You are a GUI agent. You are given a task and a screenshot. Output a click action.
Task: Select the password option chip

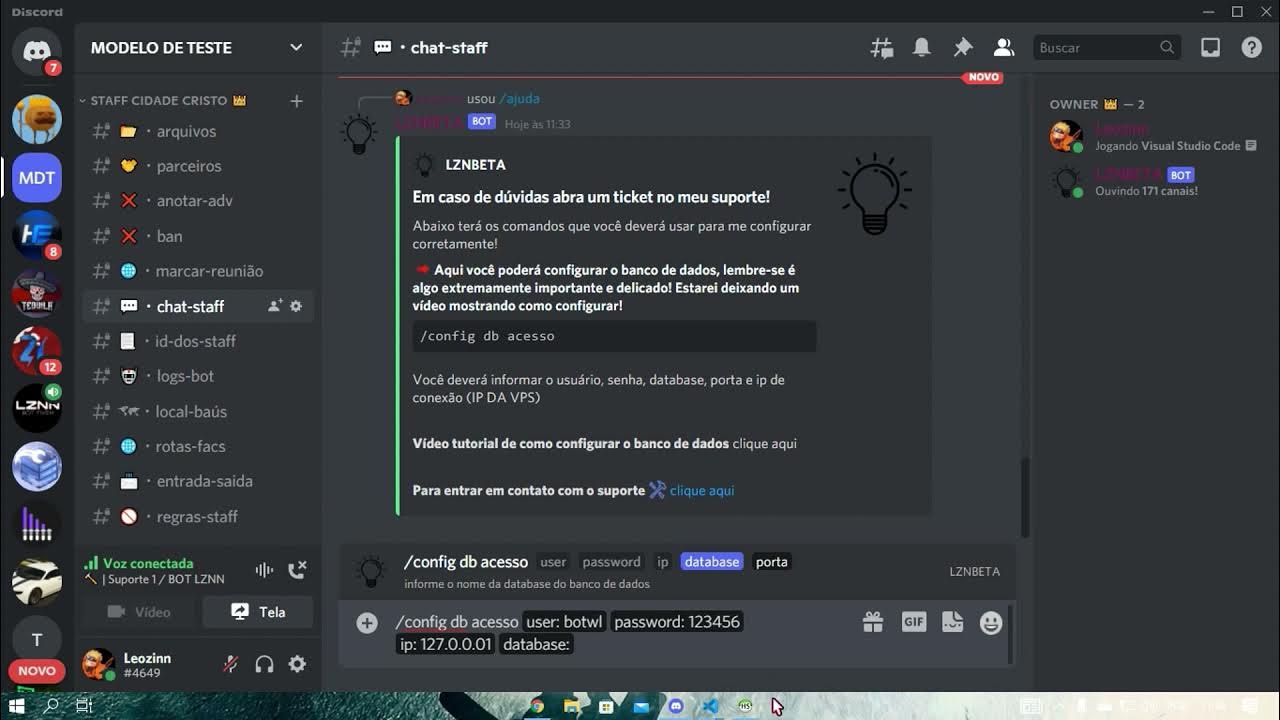pyautogui.click(x=611, y=562)
